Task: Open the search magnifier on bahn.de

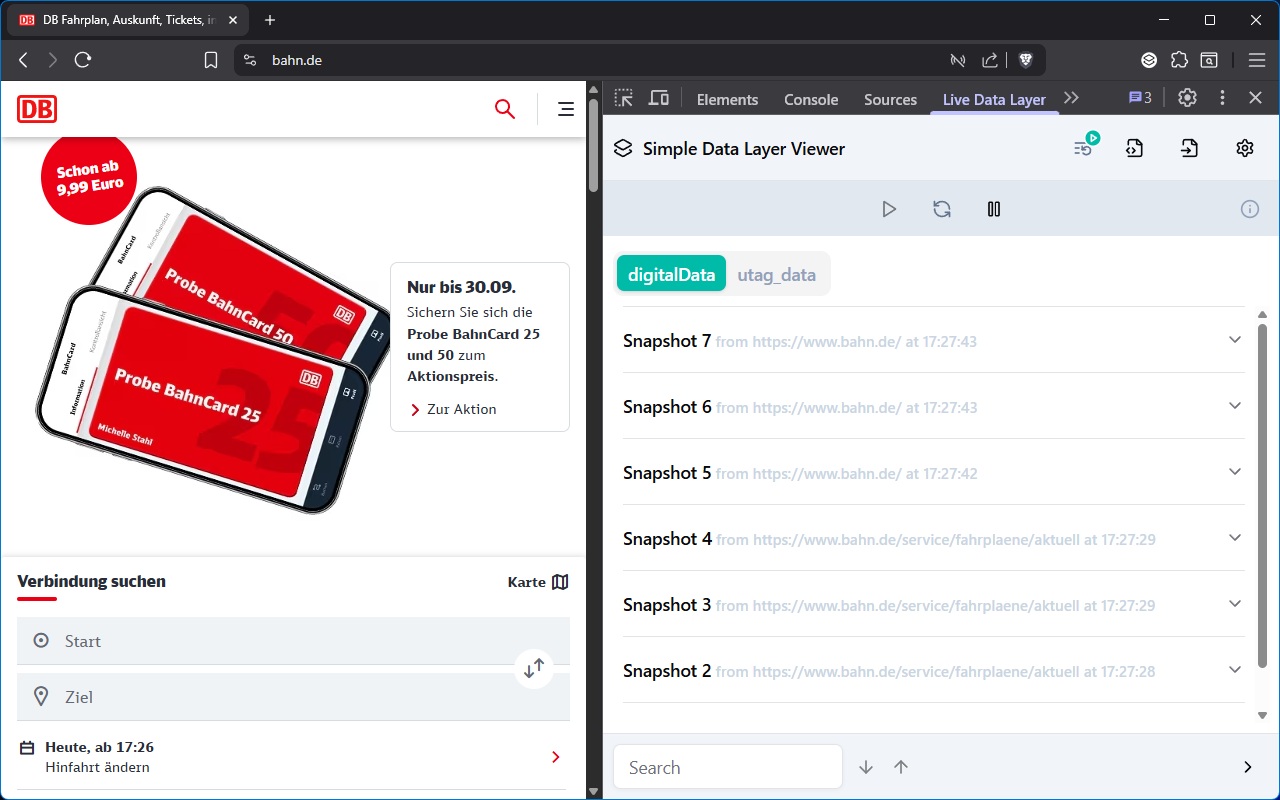Action: (505, 109)
